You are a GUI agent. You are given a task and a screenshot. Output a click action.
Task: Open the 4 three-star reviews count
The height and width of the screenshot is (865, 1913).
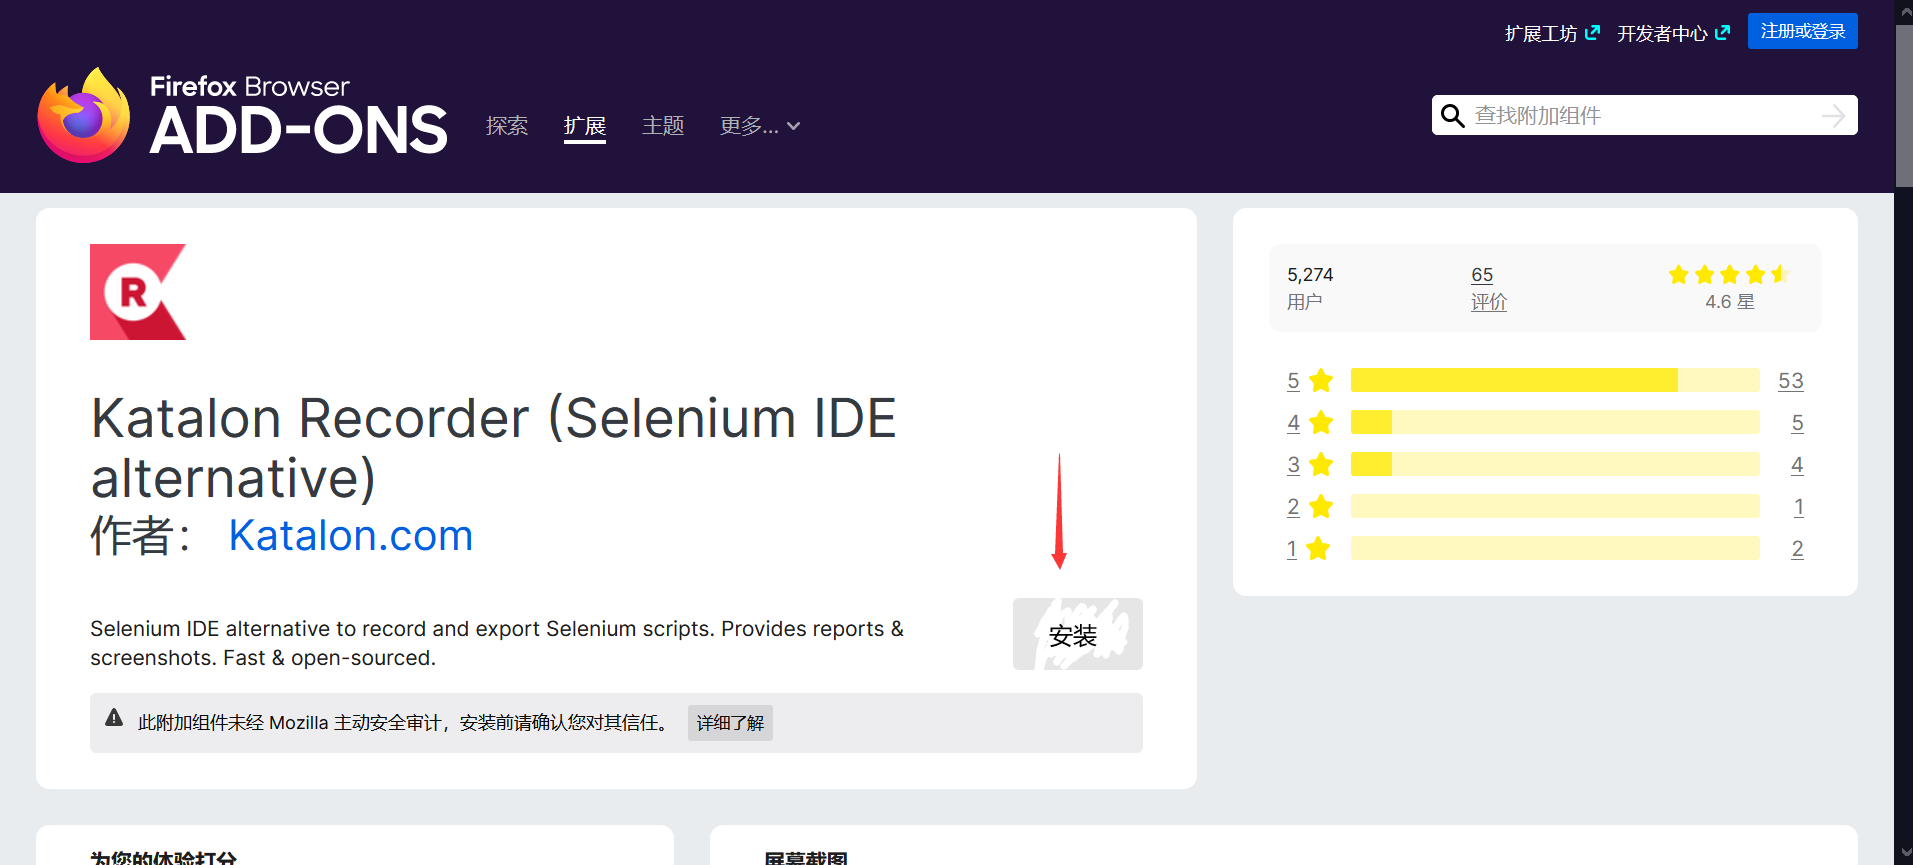click(1797, 465)
